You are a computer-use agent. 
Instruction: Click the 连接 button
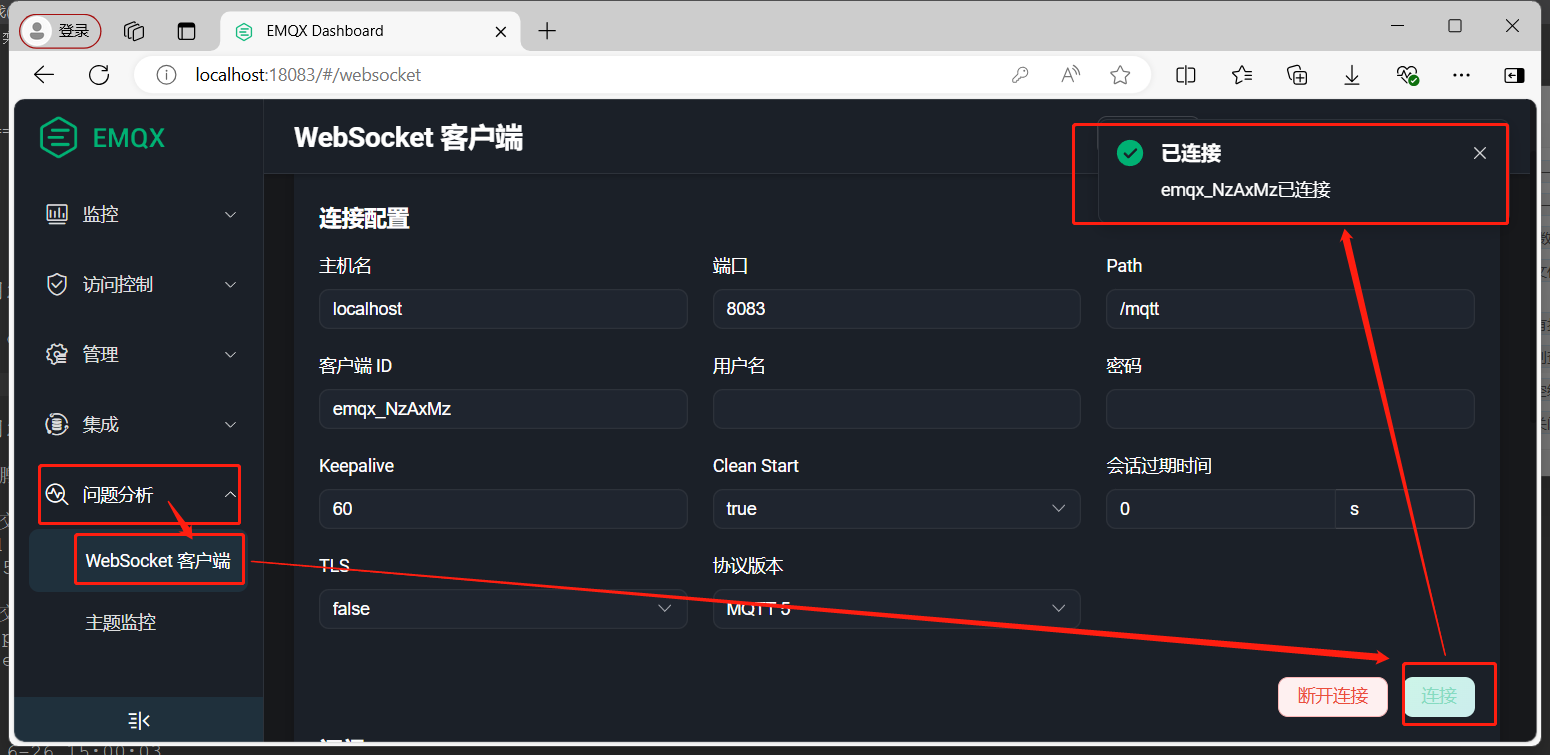pyautogui.click(x=1439, y=697)
